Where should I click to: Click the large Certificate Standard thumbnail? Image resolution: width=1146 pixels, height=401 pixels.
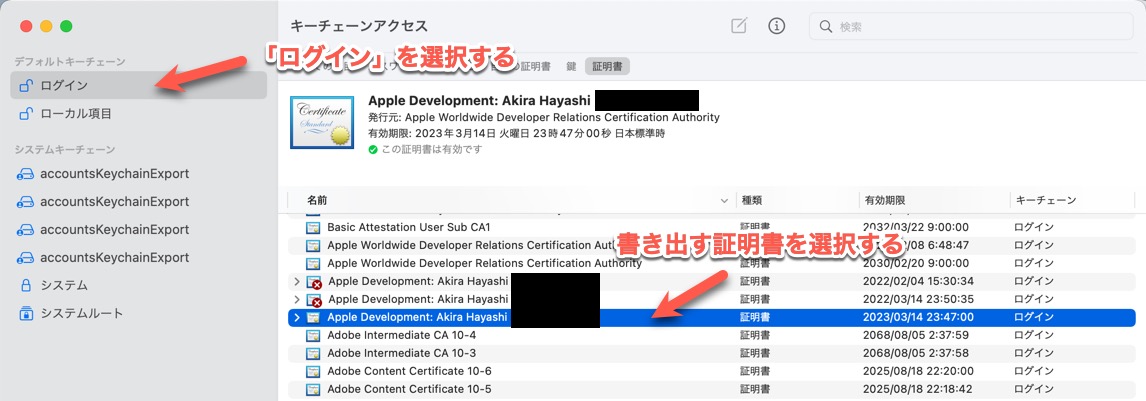tap(322, 121)
